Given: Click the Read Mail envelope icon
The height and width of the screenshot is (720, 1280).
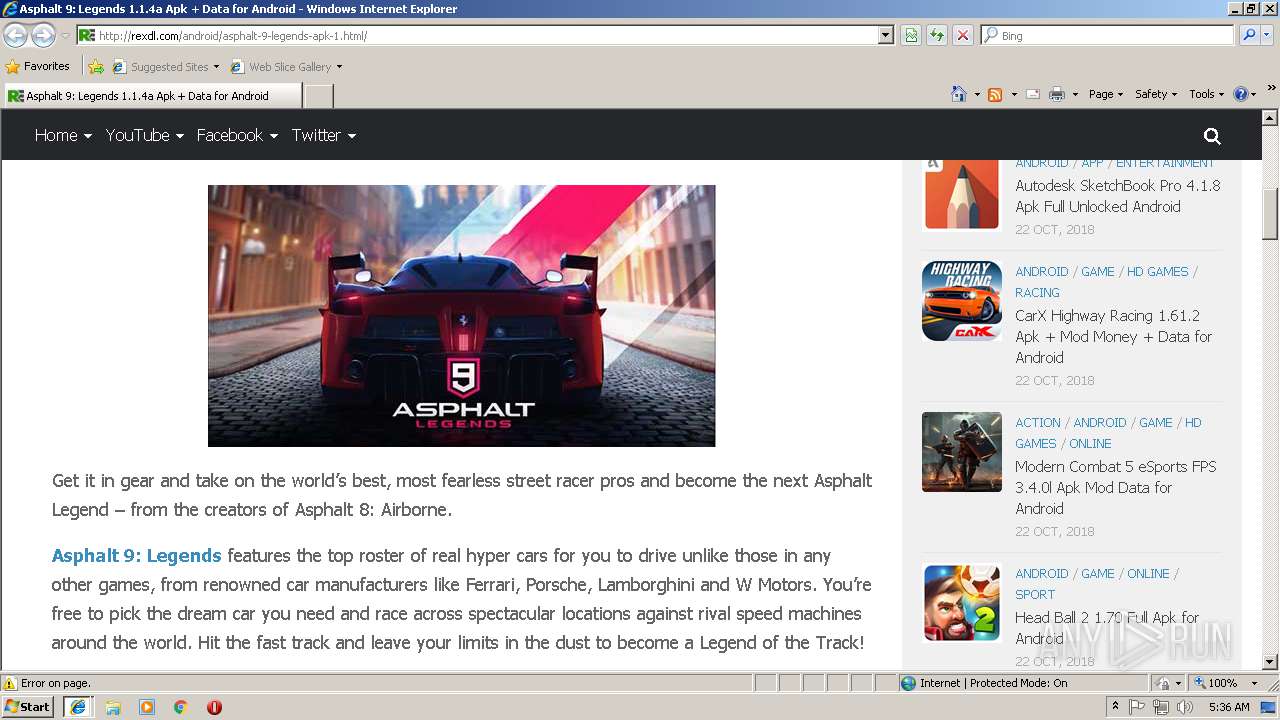Looking at the screenshot, I should pyautogui.click(x=1033, y=94).
